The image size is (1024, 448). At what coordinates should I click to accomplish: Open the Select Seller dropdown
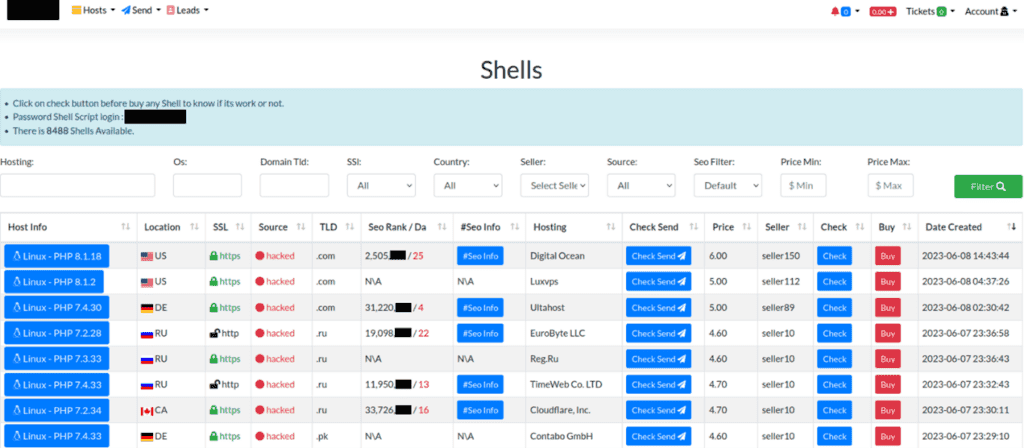click(554, 185)
